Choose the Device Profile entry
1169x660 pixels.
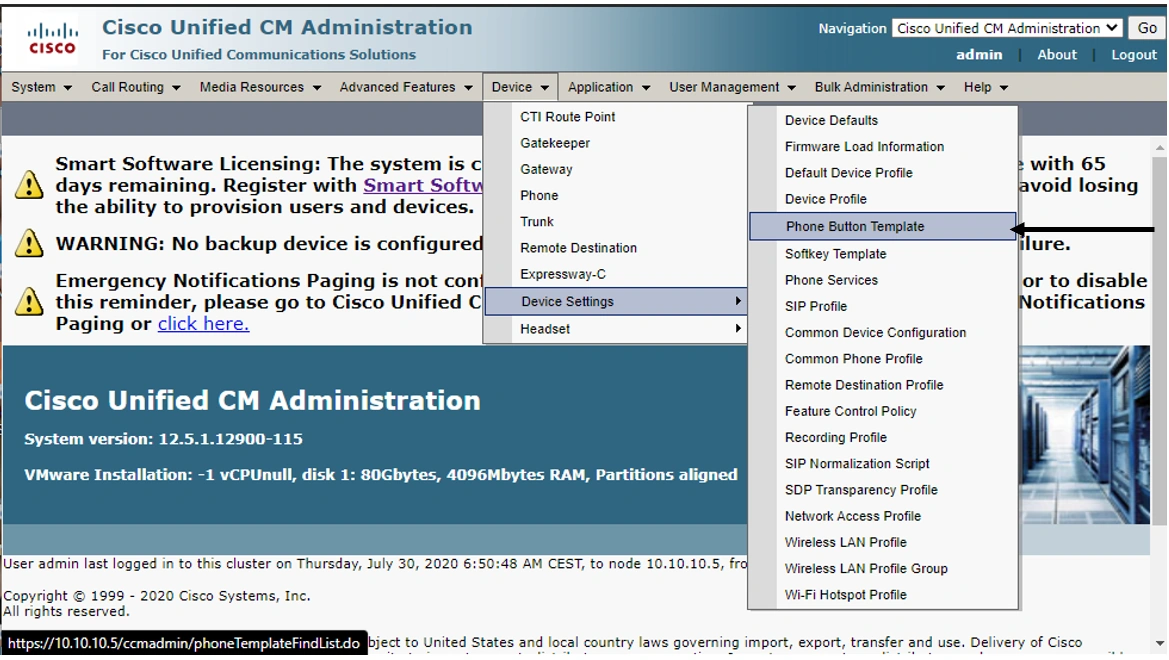883,199
